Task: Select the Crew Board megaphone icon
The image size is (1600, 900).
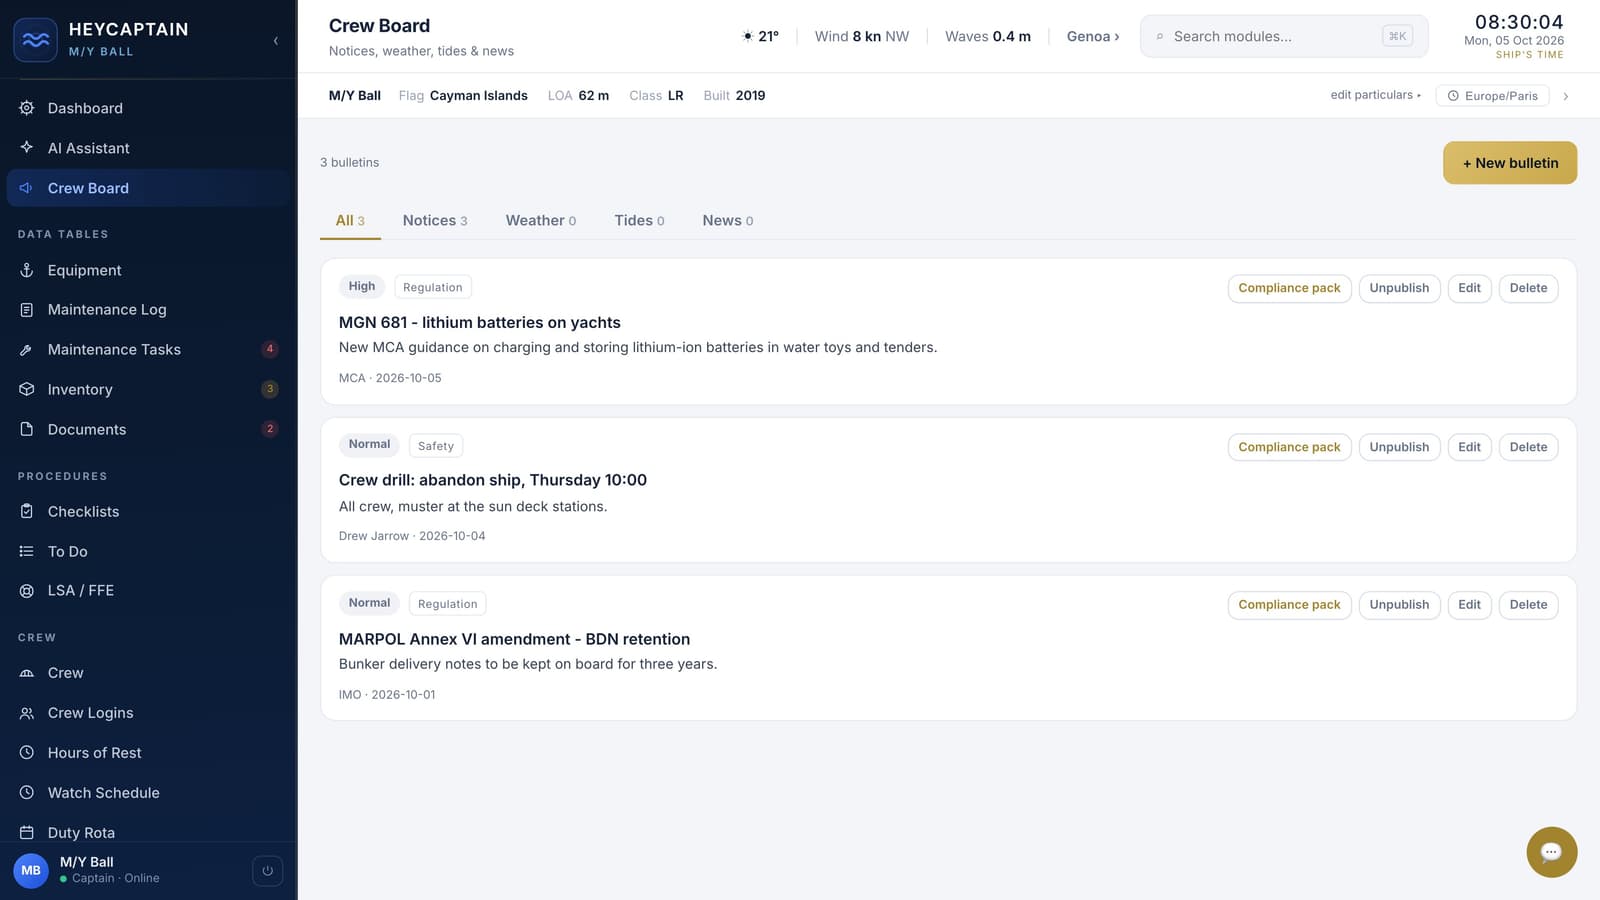Action: [x=27, y=188]
